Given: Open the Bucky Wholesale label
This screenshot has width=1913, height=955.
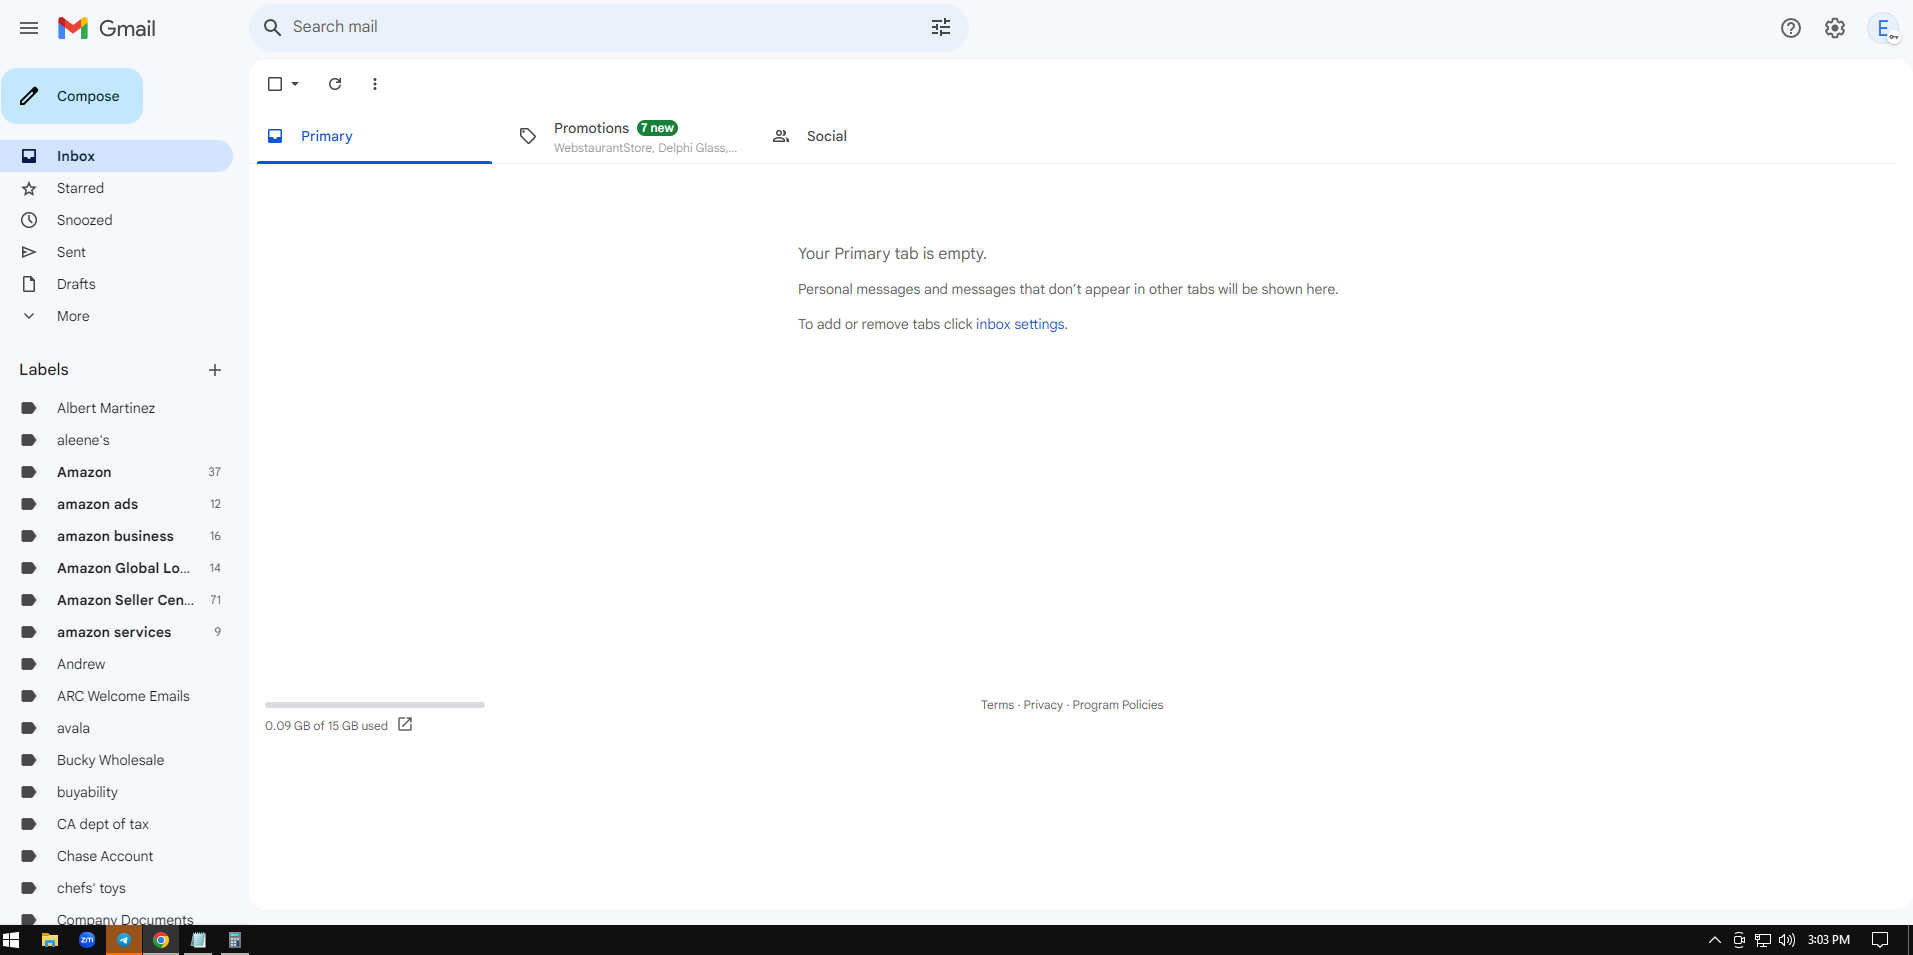Looking at the screenshot, I should point(116,760).
